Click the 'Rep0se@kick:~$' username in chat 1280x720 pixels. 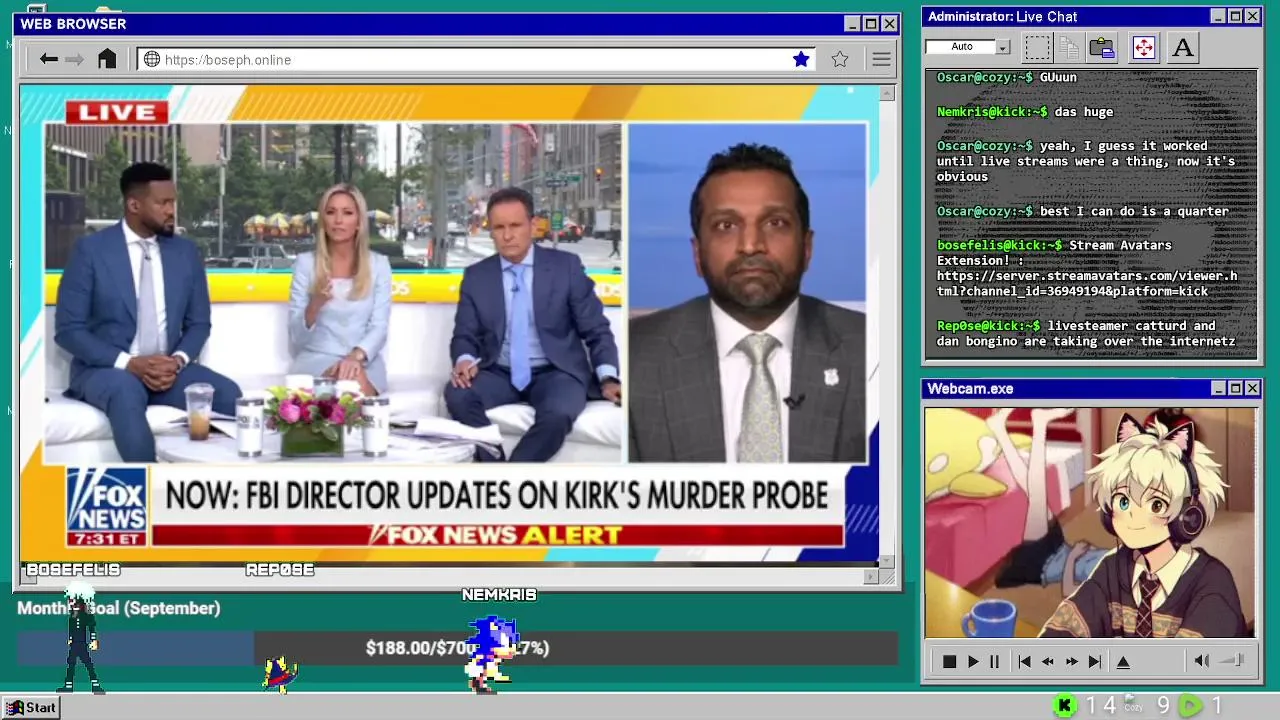point(988,326)
